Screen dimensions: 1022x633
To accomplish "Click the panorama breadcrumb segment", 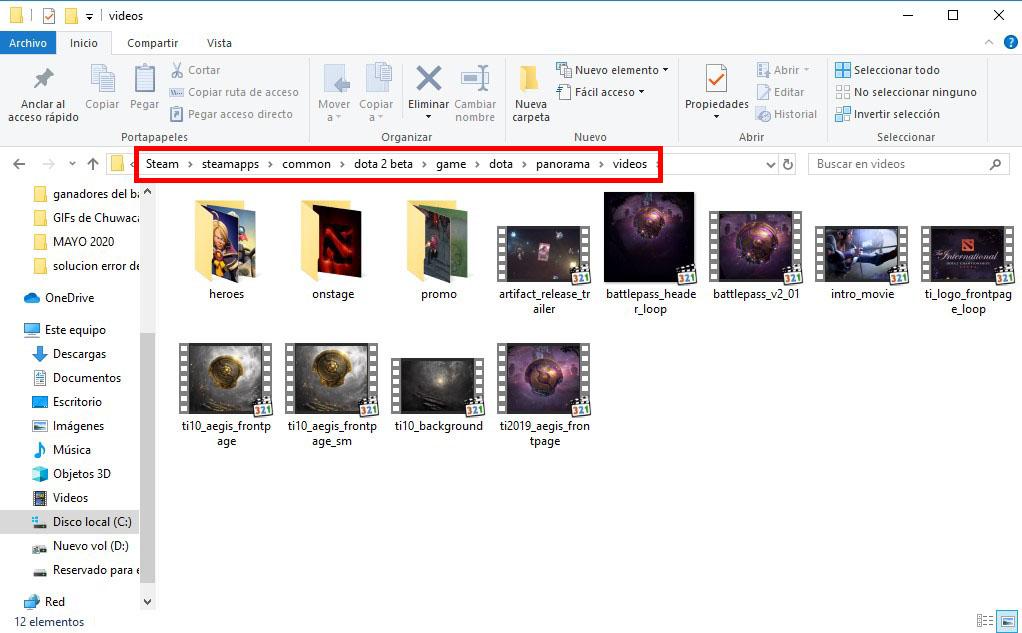I will click(562, 164).
